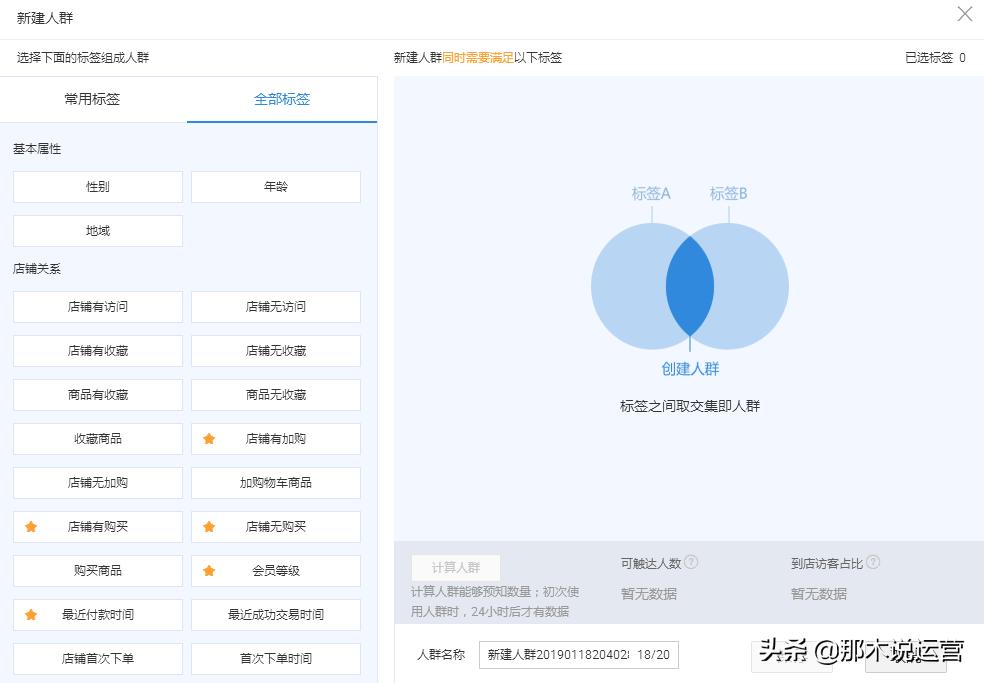Switch to the 全部标签 tab

point(280,100)
